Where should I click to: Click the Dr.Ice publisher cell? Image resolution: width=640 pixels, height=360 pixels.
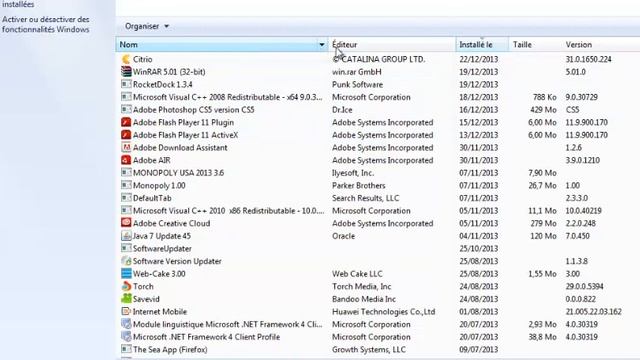[342, 110]
